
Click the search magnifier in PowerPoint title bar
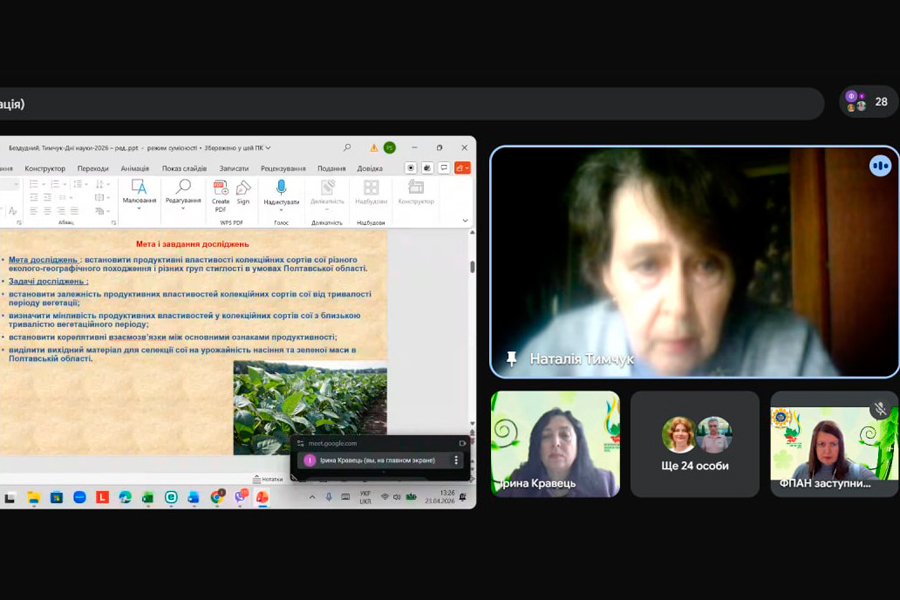coord(347,148)
